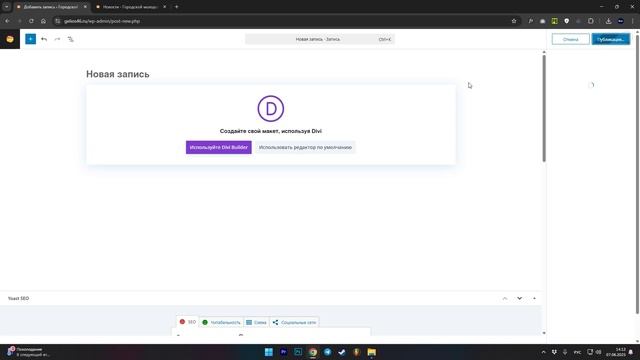Screen dimensions: 640x360
Task: Open the tab search dropdown arrow
Action: (7, 7)
